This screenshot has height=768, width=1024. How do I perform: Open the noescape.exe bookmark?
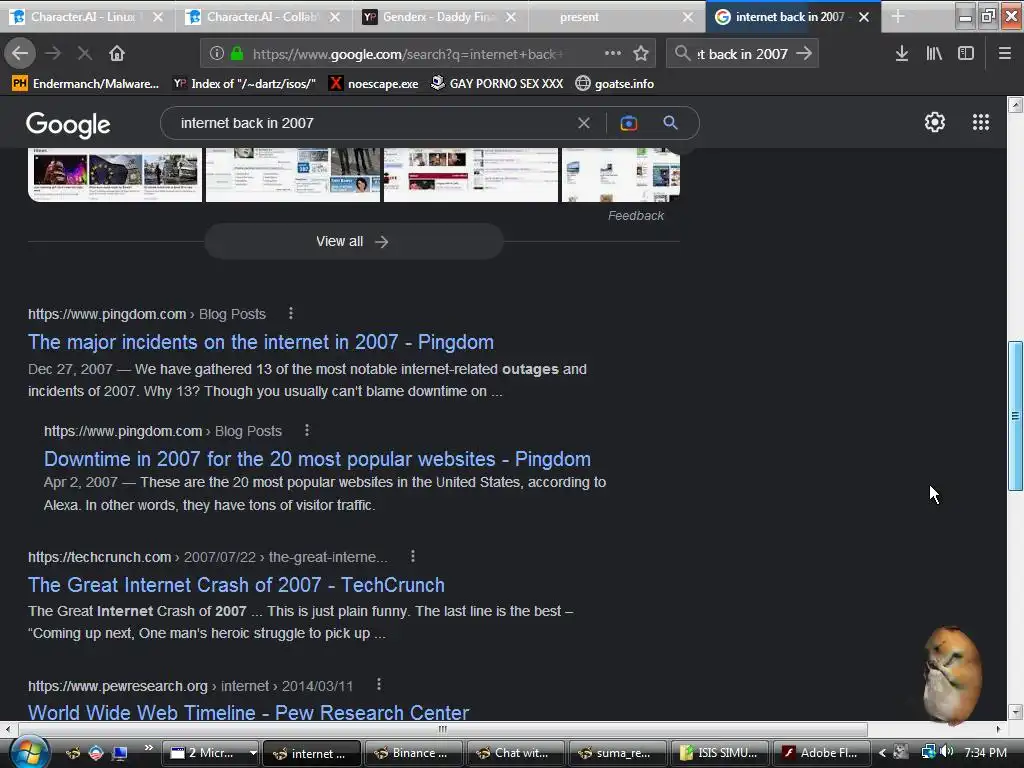click(x=374, y=84)
